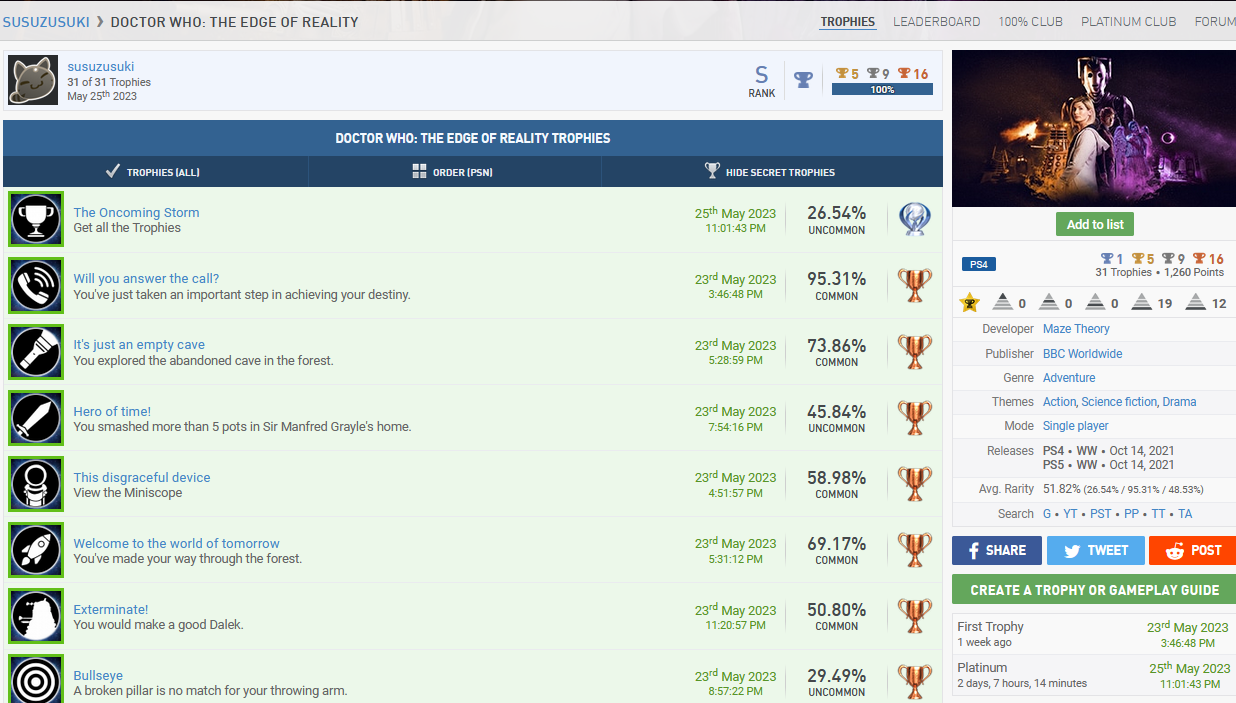Open the 100% Club tab
1236x703 pixels.
coord(1030,22)
